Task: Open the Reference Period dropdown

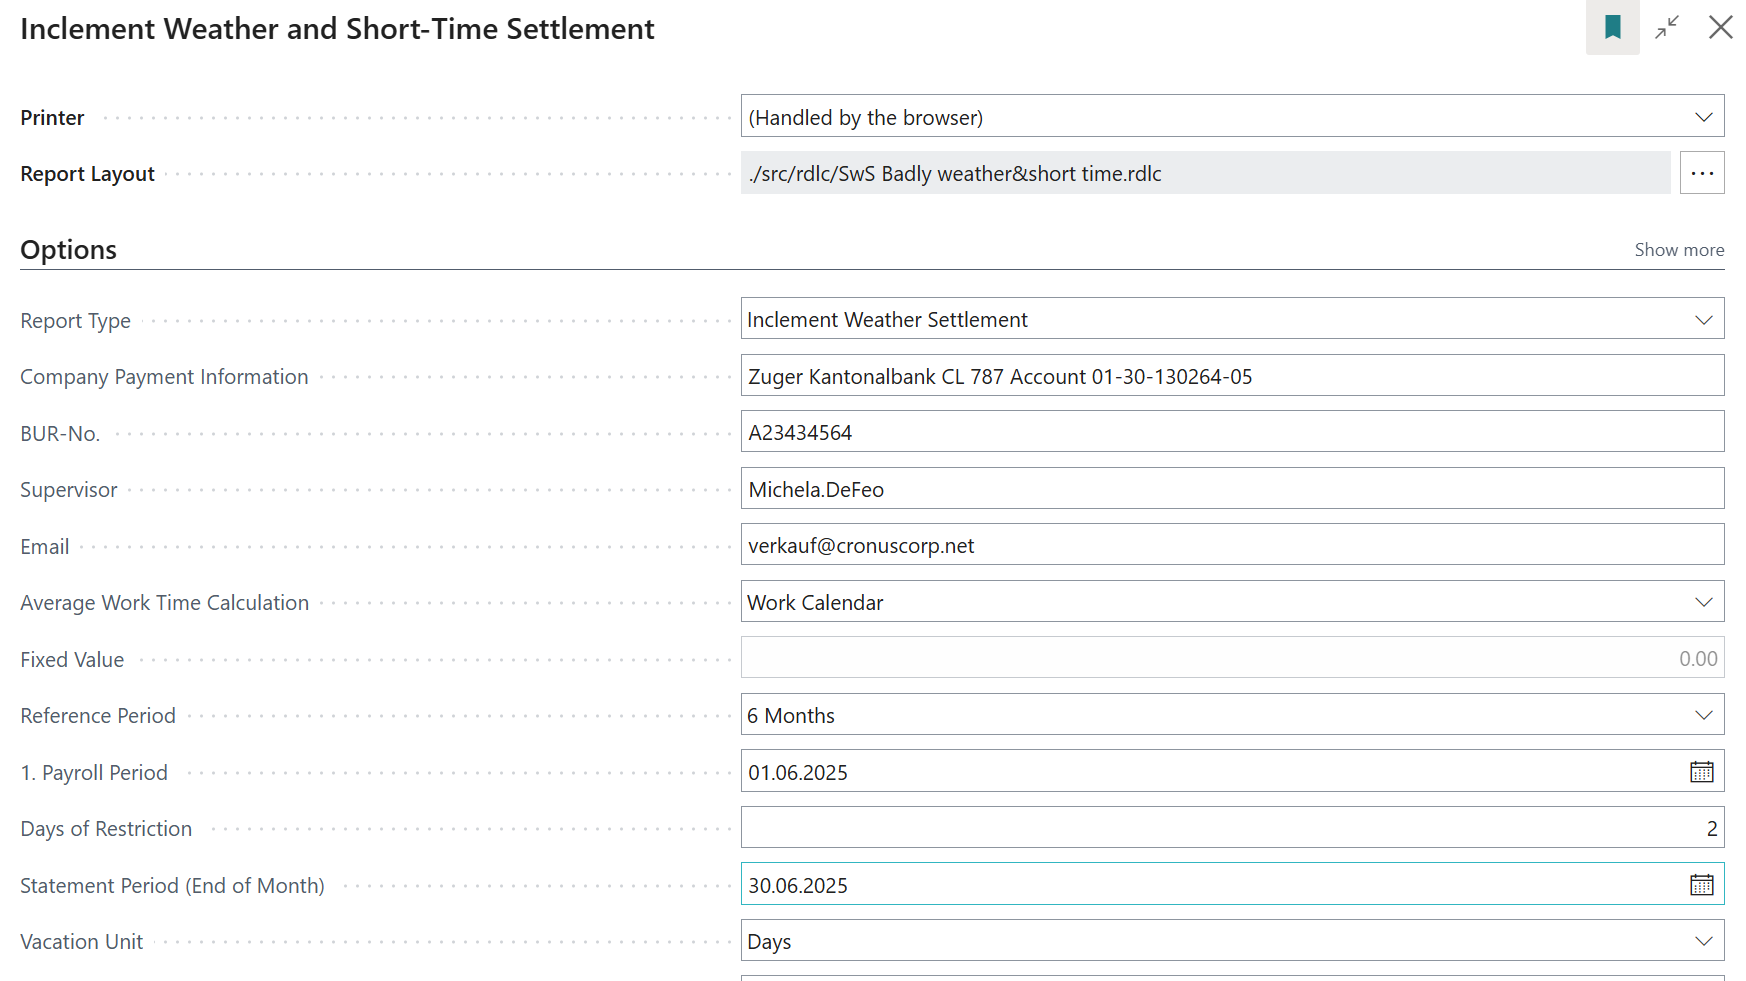Action: pos(1703,715)
